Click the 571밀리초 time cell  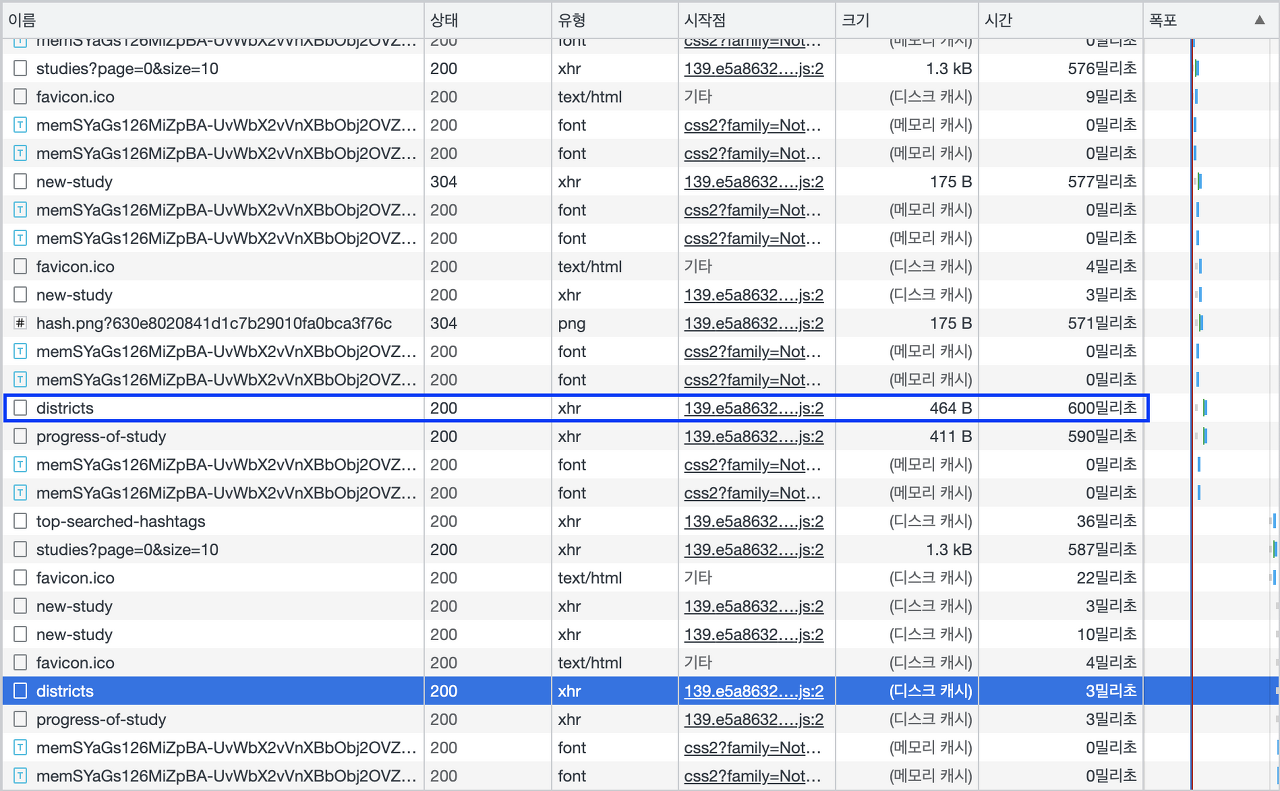point(1061,324)
